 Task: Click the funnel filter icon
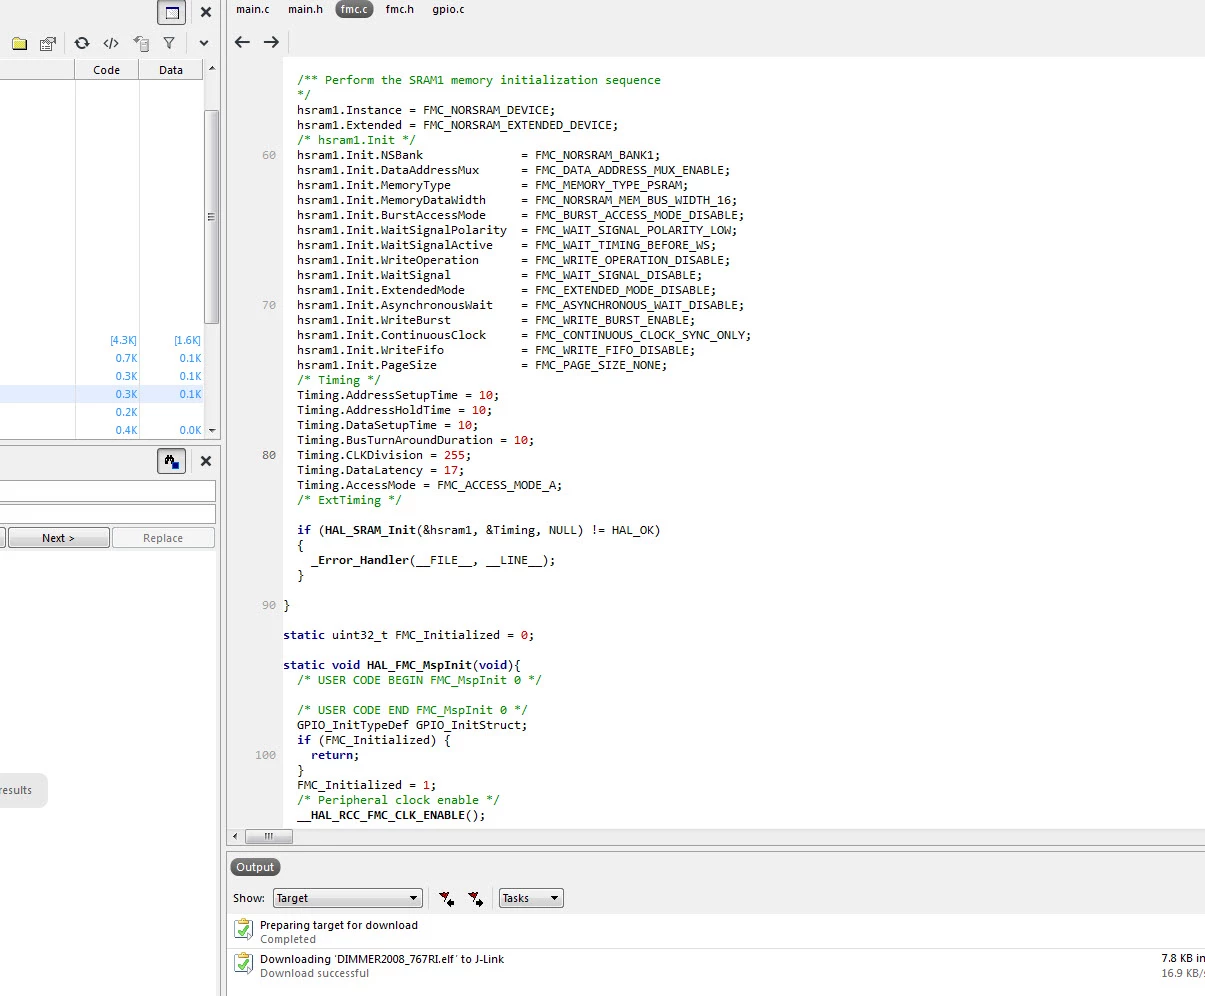pyautogui.click(x=169, y=43)
